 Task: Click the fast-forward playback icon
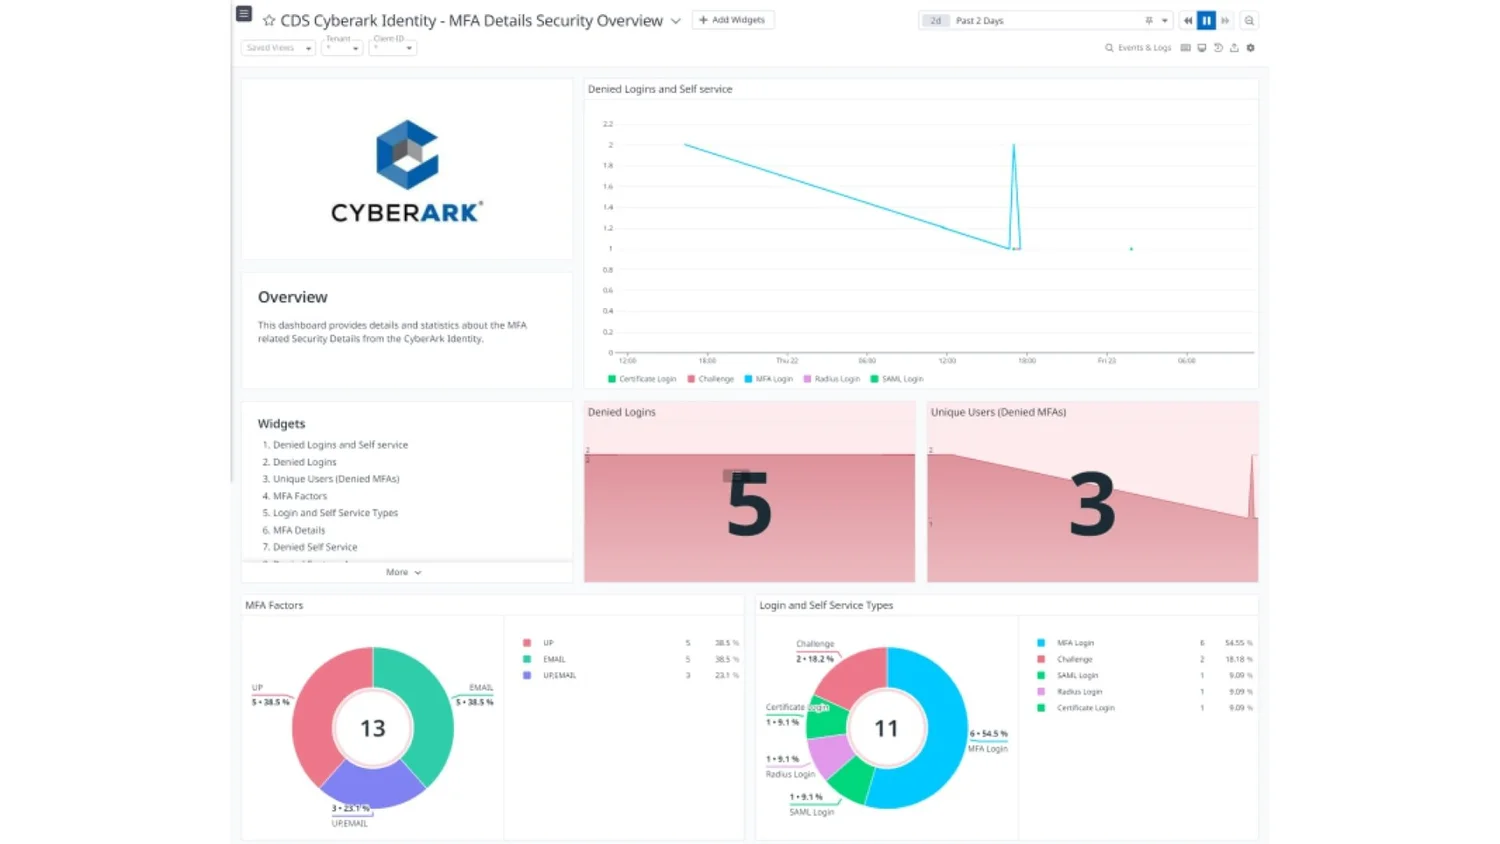1225,20
